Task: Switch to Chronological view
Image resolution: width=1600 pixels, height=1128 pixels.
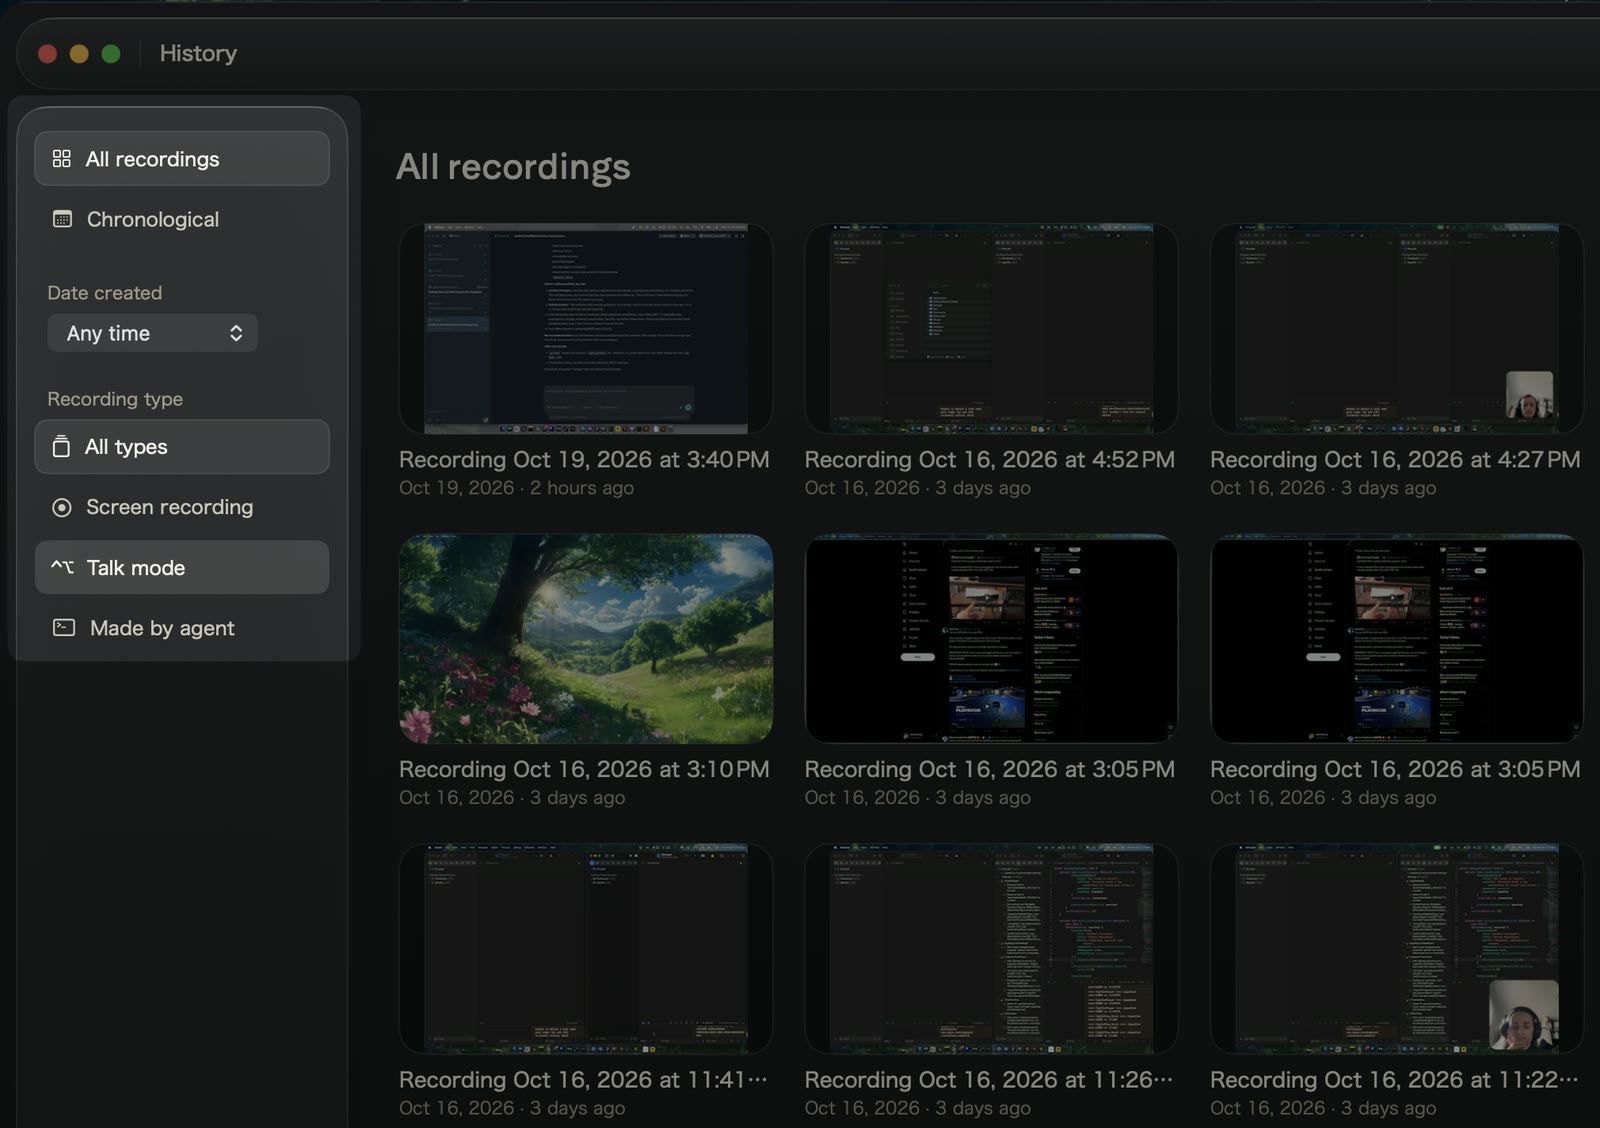Action: [x=182, y=219]
